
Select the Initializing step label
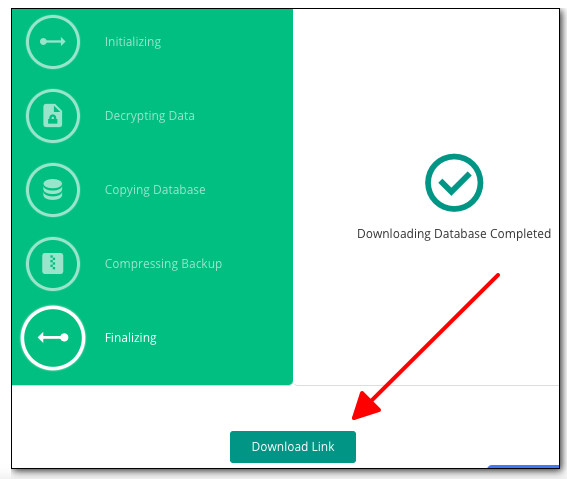pyautogui.click(x=133, y=42)
